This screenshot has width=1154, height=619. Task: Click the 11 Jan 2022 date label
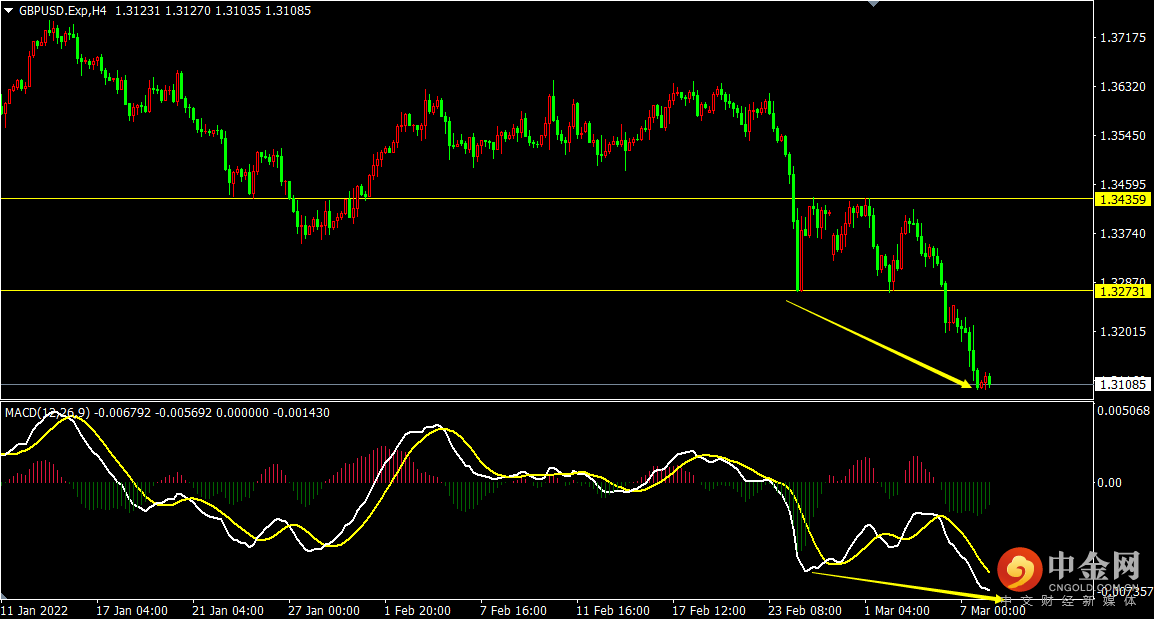point(35,611)
